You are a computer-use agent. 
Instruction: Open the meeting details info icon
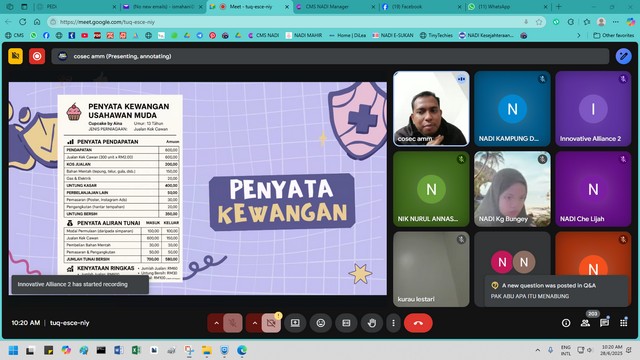click(566, 323)
